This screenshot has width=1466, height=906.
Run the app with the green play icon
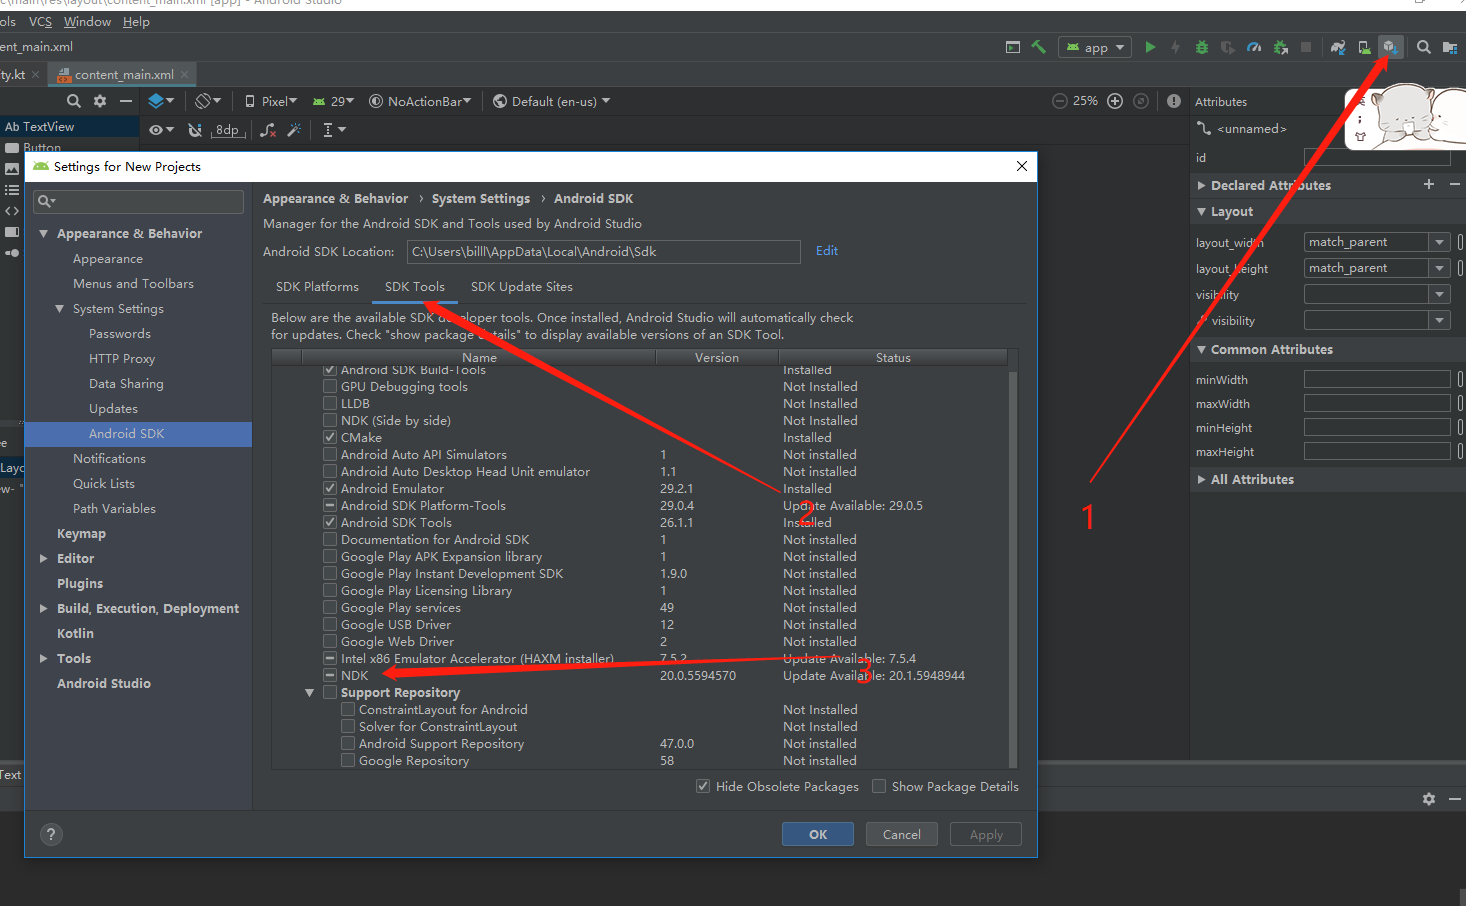pyautogui.click(x=1150, y=47)
